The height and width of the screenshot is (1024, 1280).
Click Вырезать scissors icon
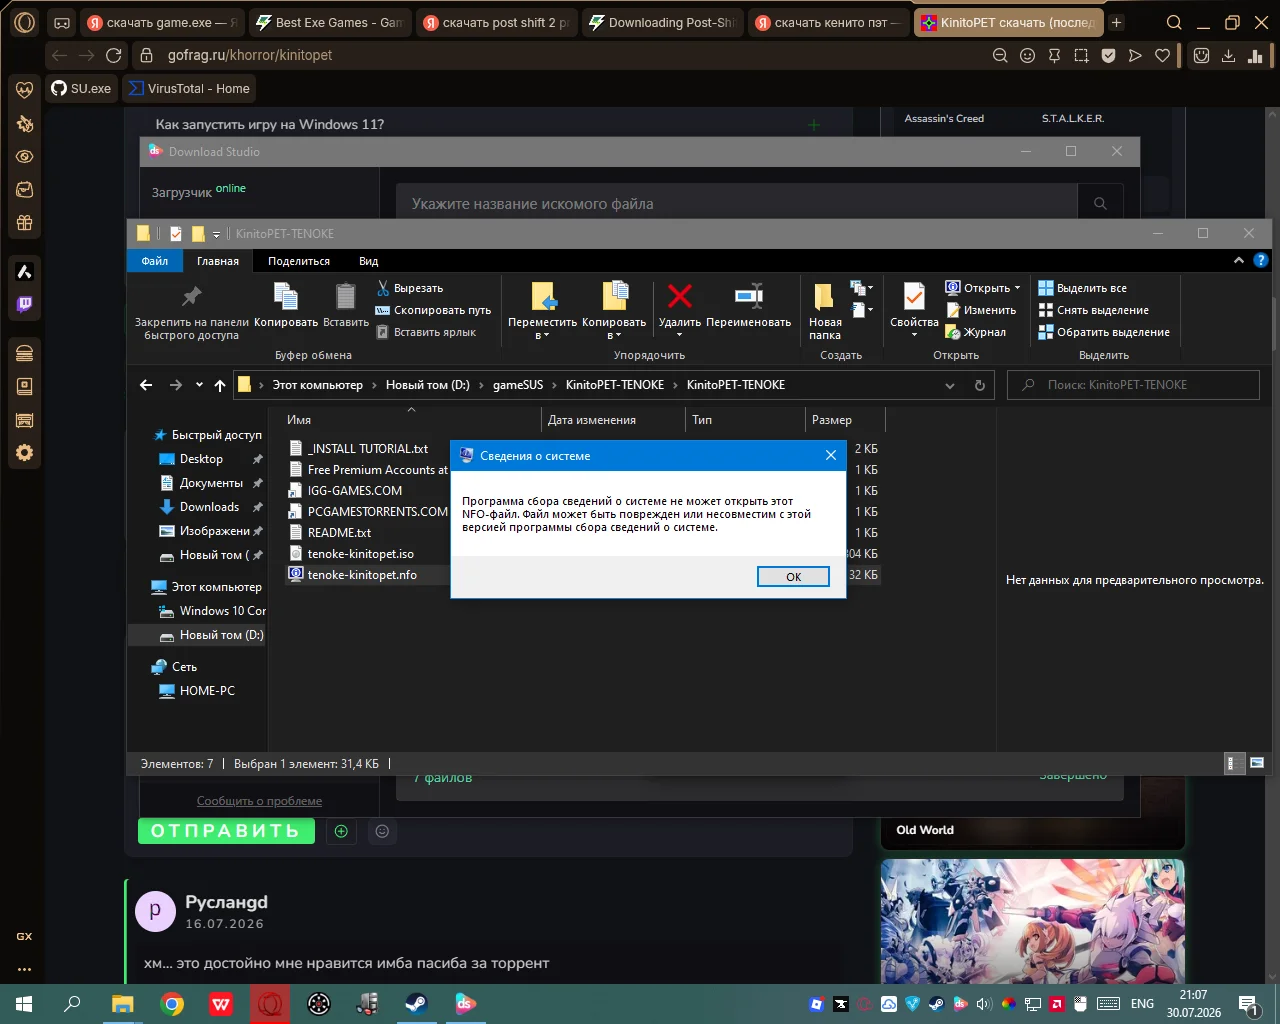[x=383, y=288]
